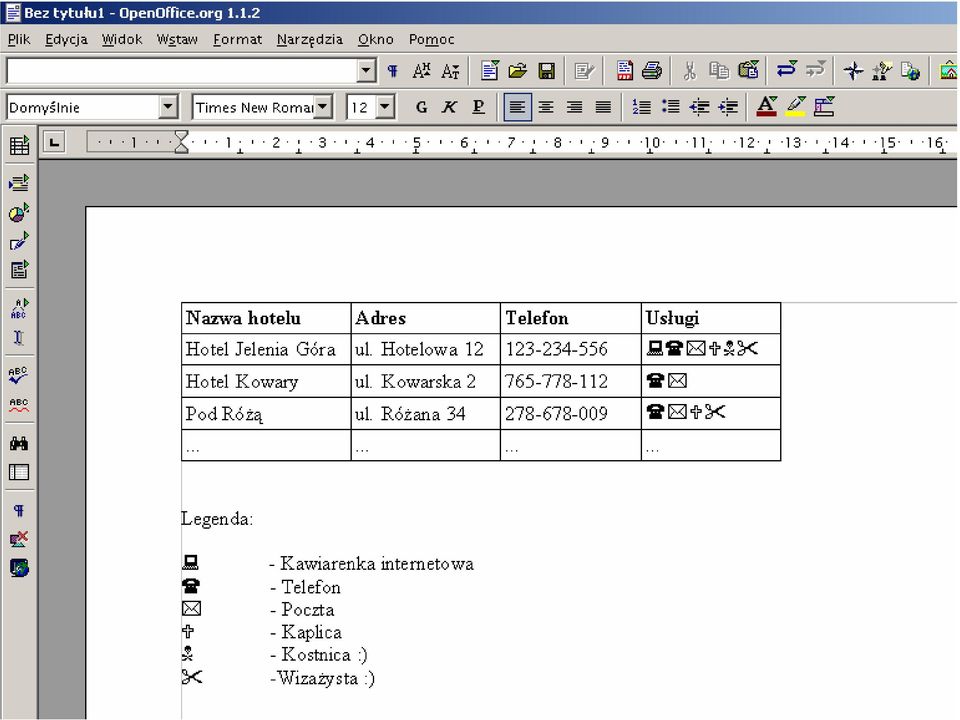The width and height of the screenshot is (960, 720).
Task: Click the Hotel Kowary table cell
Action: (x=266, y=381)
